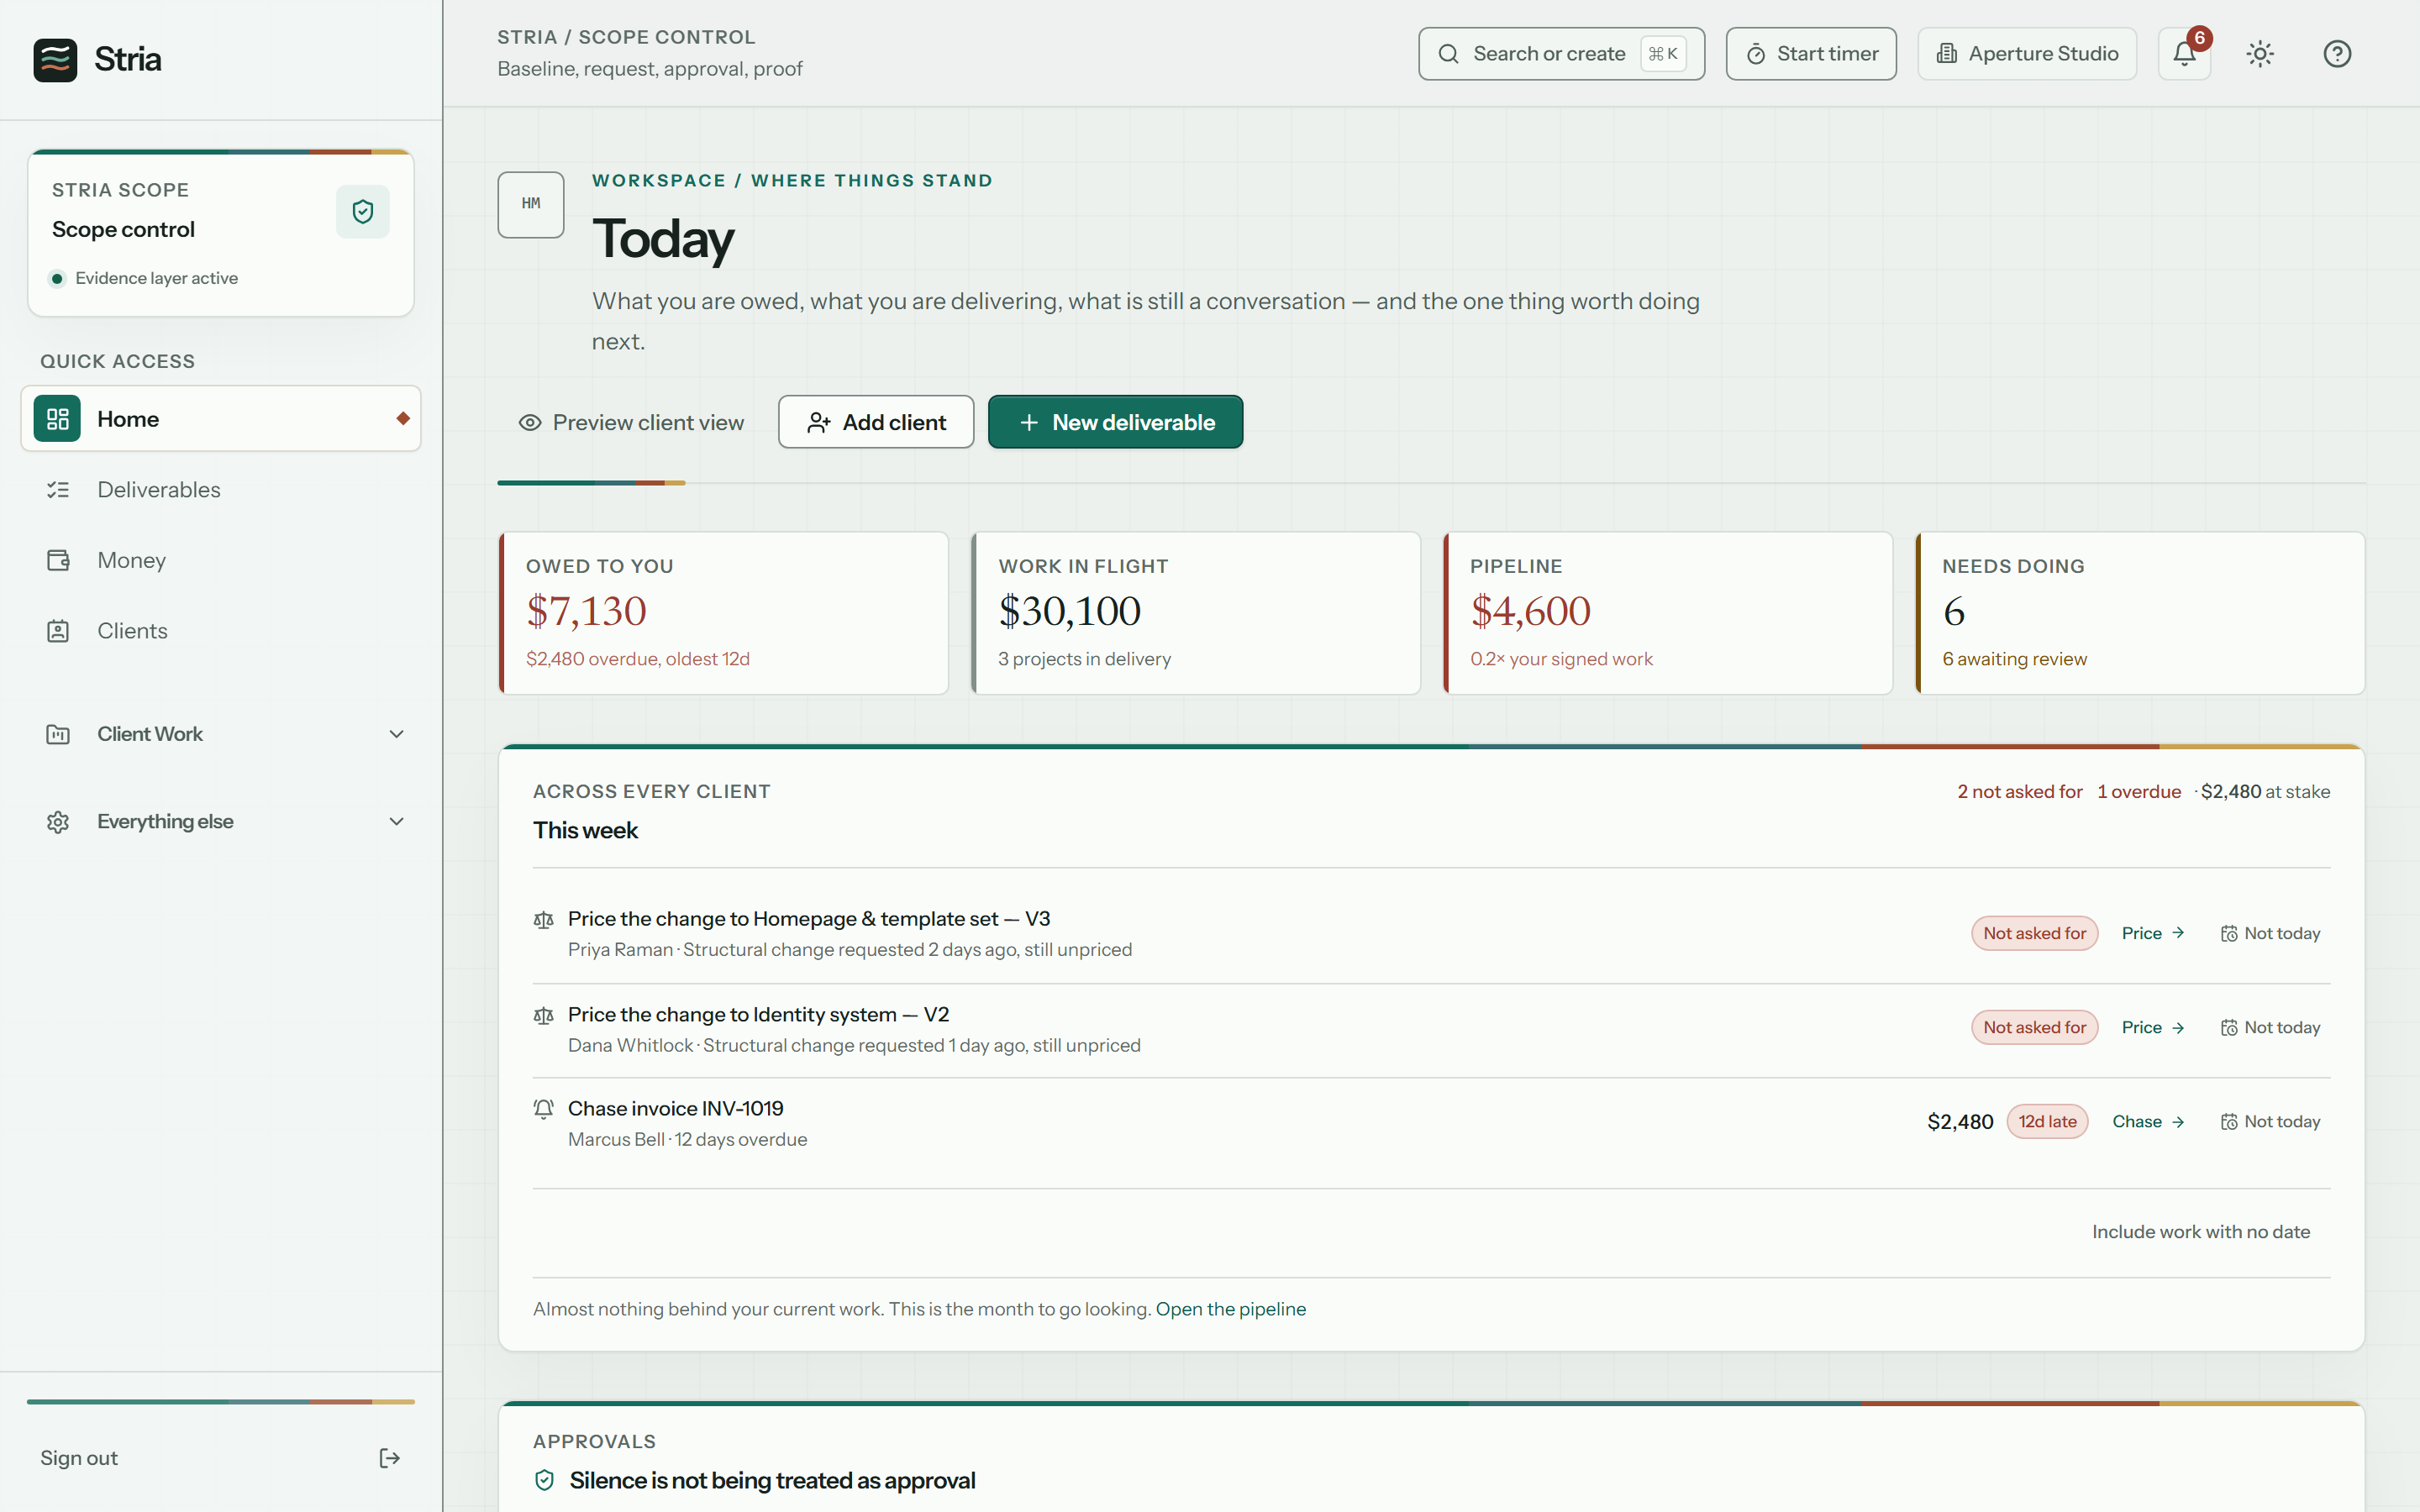Click the scales icon beside Homepage change

point(544,920)
